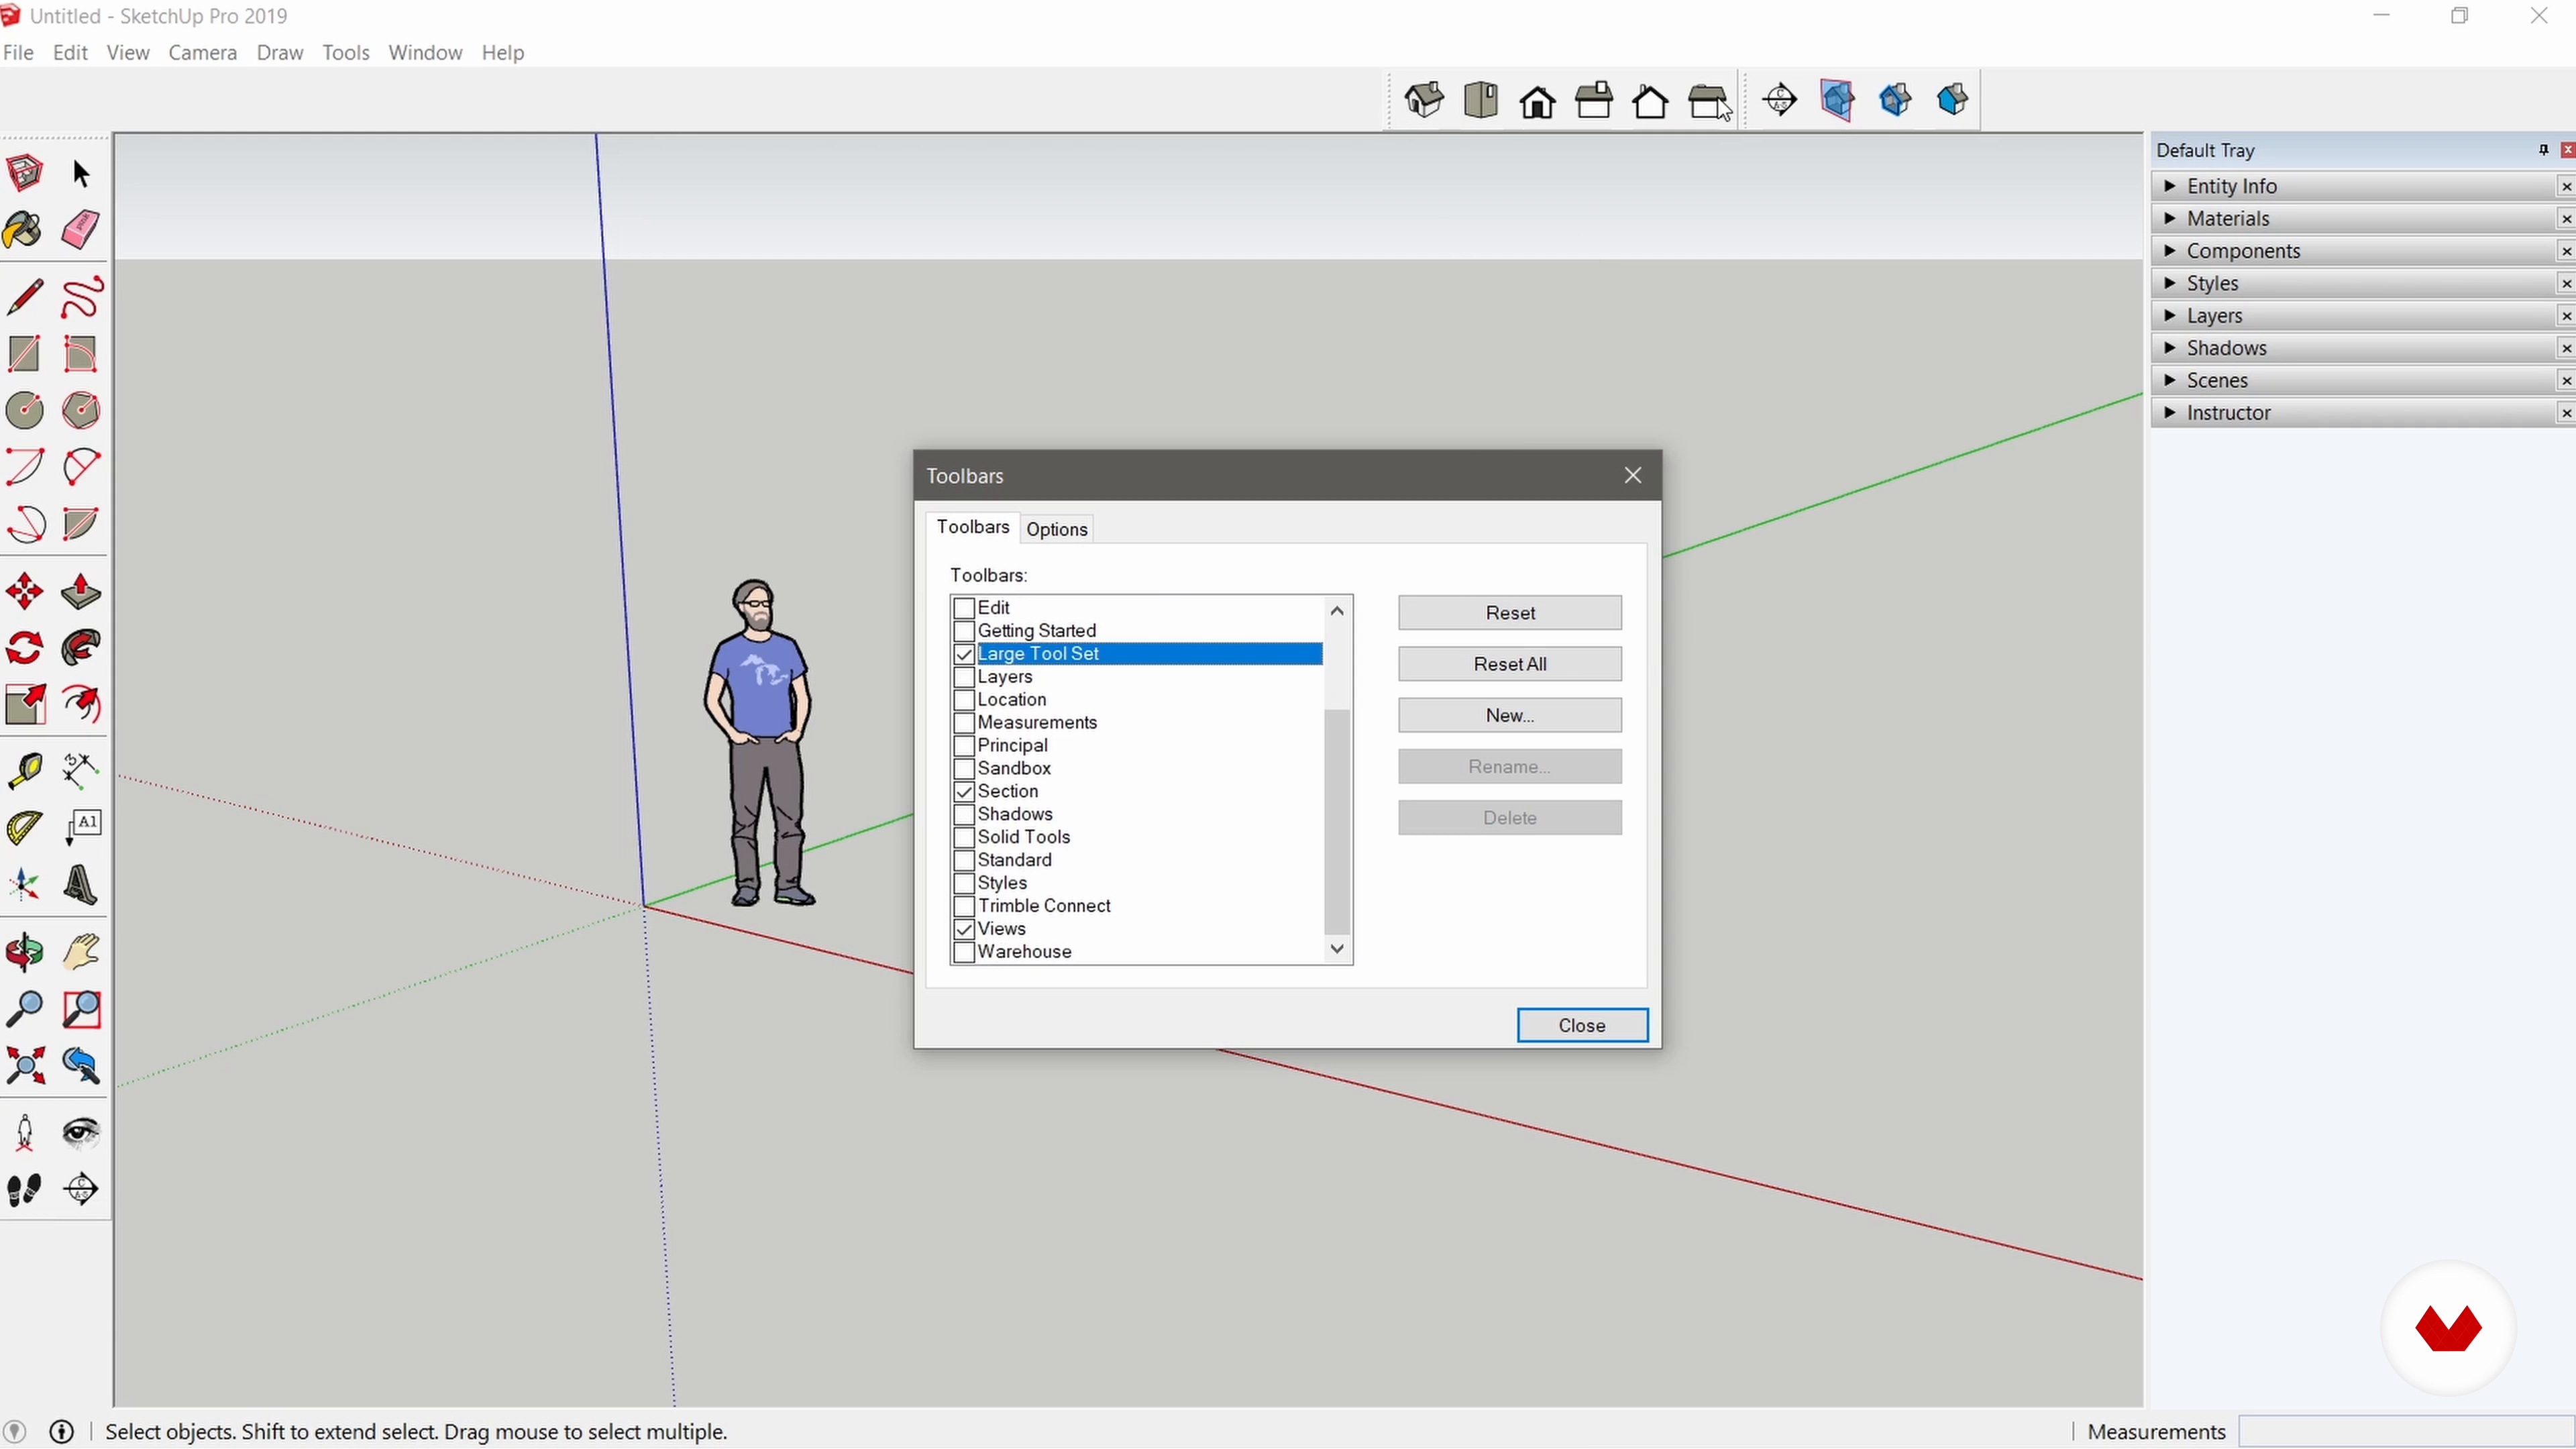Enable the Layers toolbar checkbox

(964, 677)
